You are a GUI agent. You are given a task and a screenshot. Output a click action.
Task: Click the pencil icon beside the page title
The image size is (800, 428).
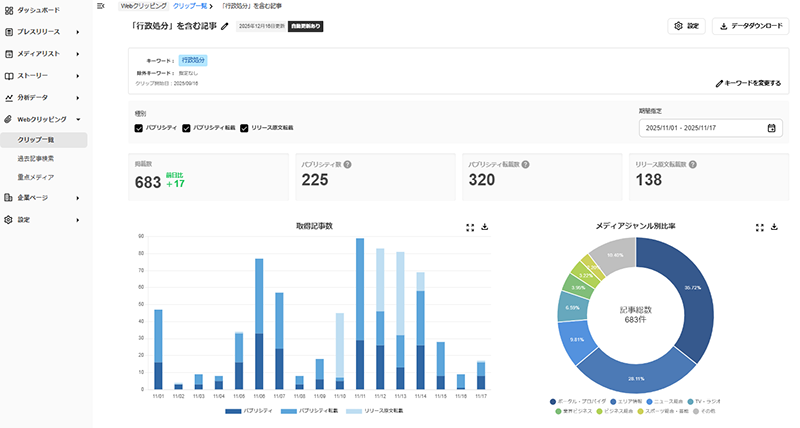point(225,26)
